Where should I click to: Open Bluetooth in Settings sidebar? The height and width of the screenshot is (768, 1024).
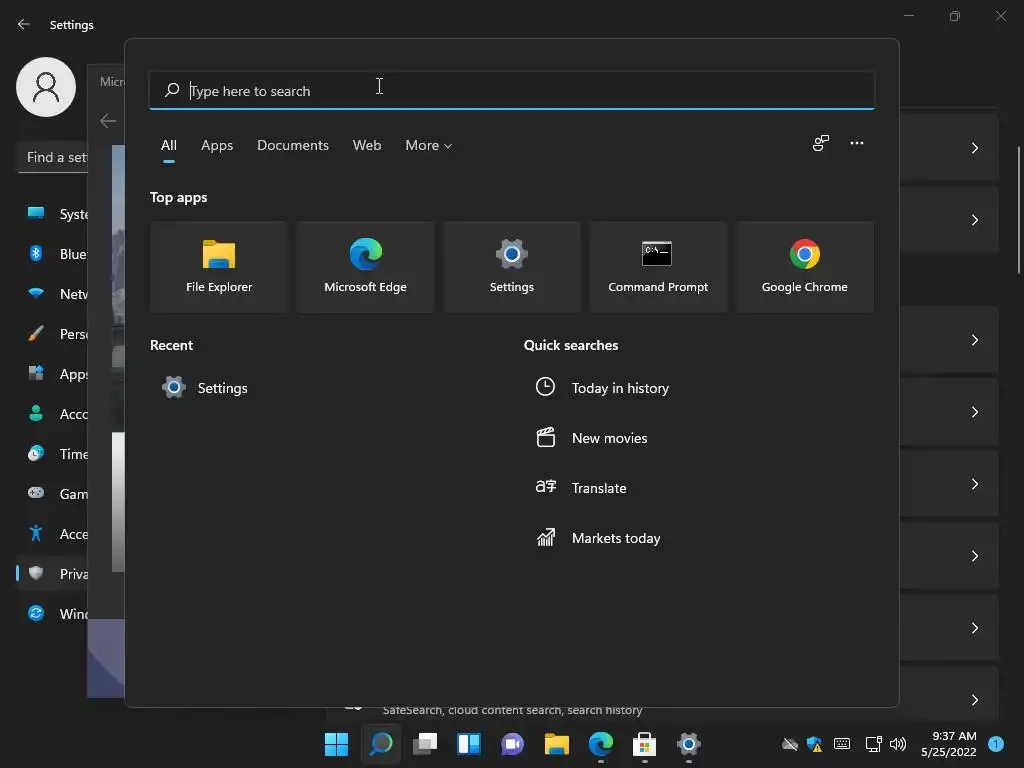(x=52, y=254)
